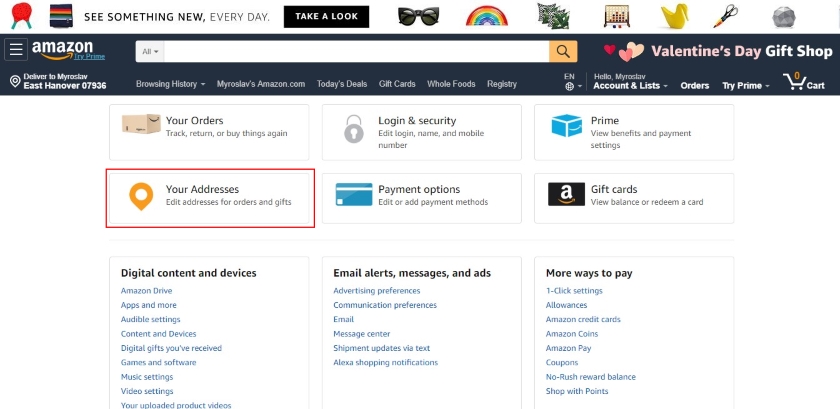
Task: Click the connect-four game product in banner
Action: pos(617,16)
